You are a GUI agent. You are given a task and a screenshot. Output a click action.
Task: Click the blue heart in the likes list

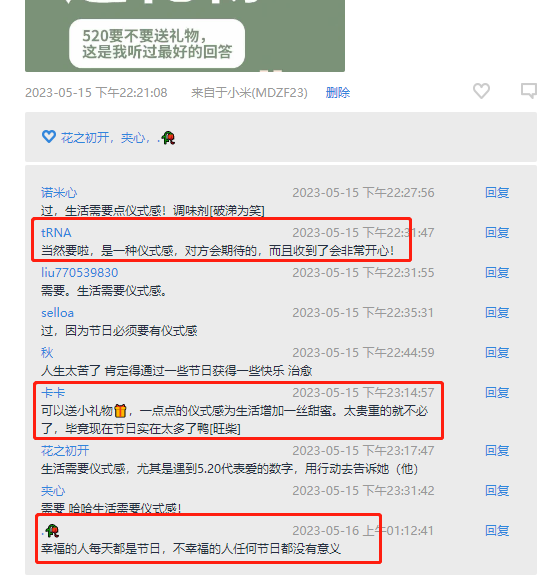click(x=49, y=137)
